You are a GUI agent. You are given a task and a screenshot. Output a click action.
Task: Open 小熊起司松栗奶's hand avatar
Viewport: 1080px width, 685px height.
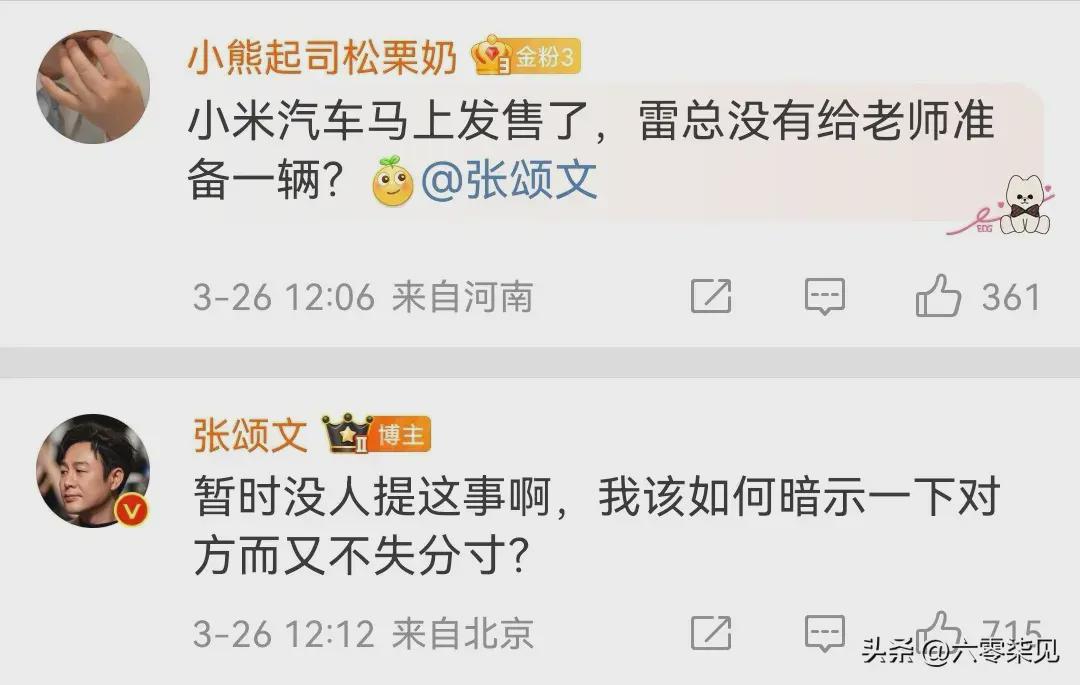point(93,87)
